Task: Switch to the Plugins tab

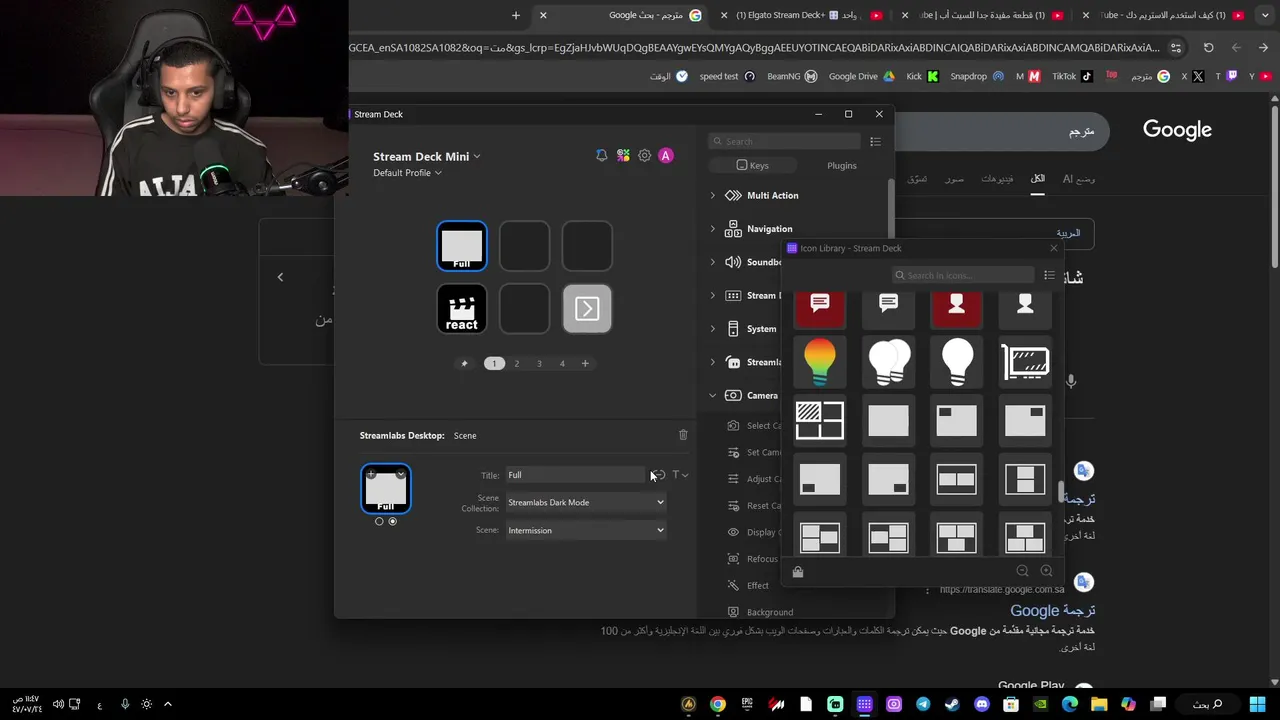Action: coord(842,165)
